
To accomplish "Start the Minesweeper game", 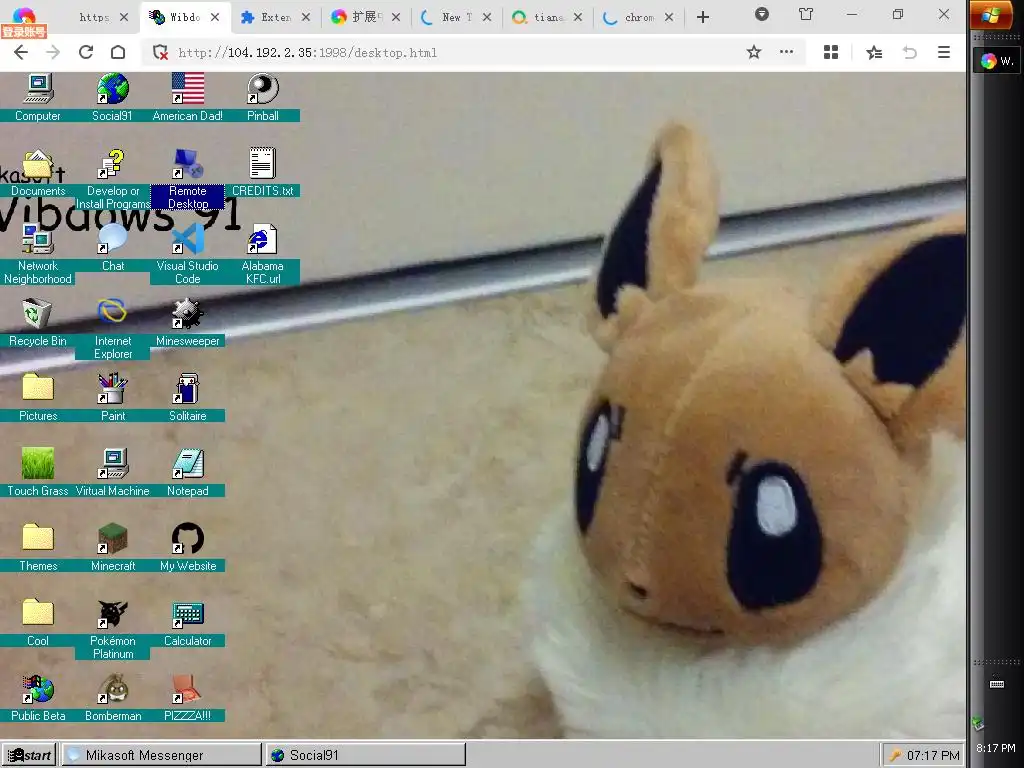I will point(187,322).
